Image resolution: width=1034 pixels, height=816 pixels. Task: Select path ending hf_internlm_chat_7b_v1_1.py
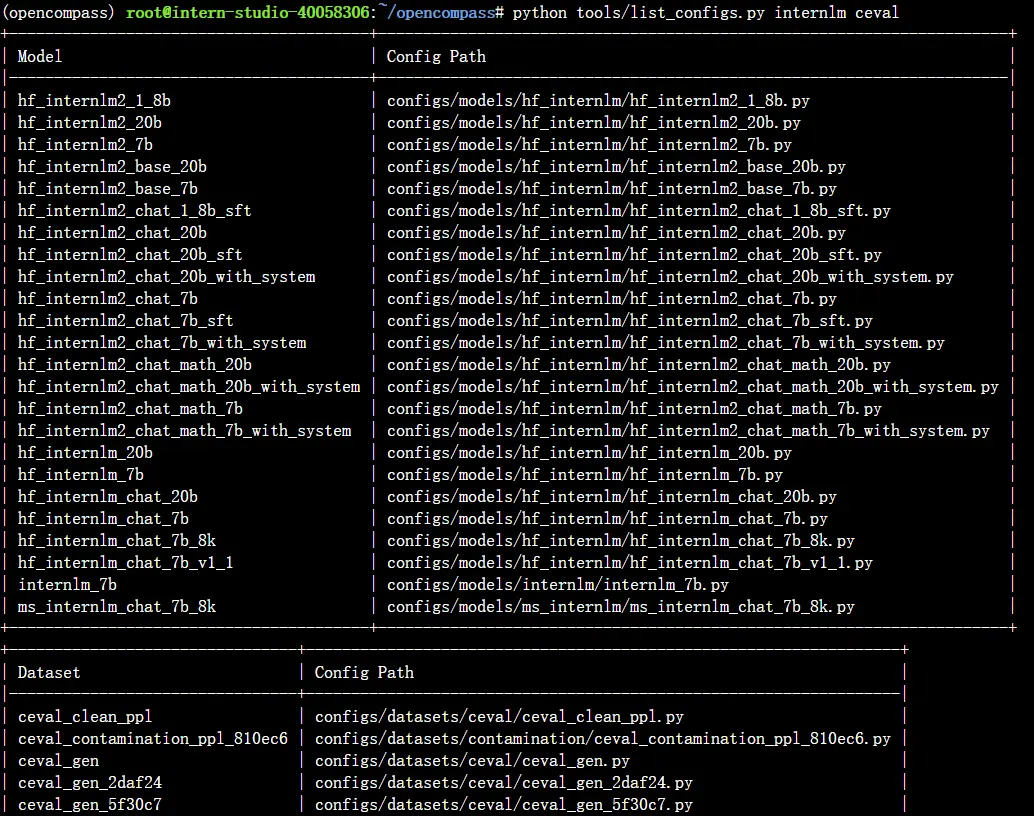pyautogui.click(x=629, y=562)
